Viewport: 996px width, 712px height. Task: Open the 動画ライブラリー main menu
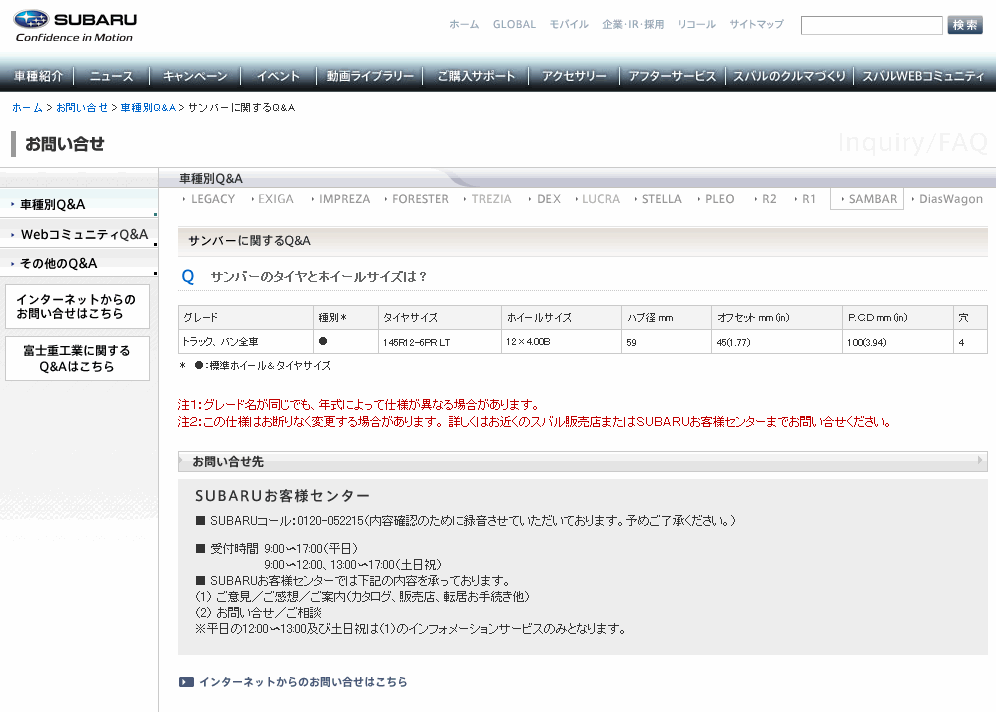(370, 76)
